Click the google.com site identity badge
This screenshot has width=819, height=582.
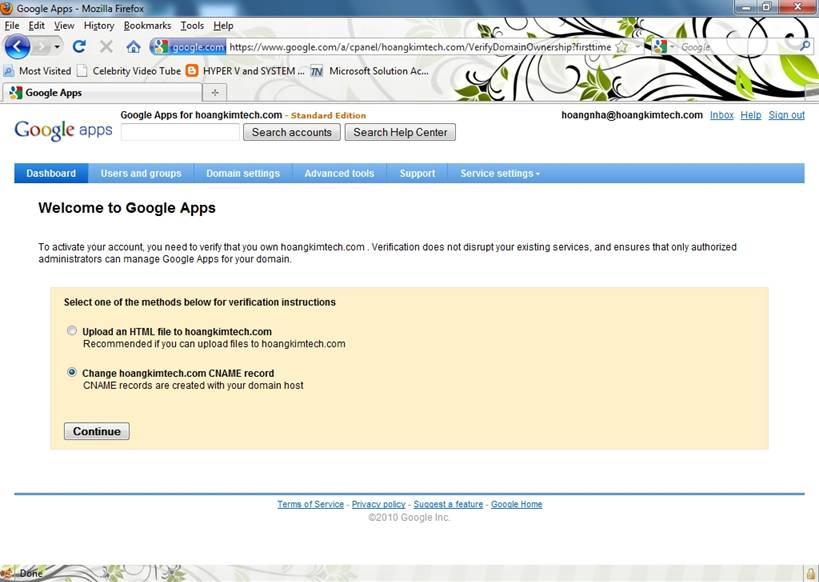point(190,47)
